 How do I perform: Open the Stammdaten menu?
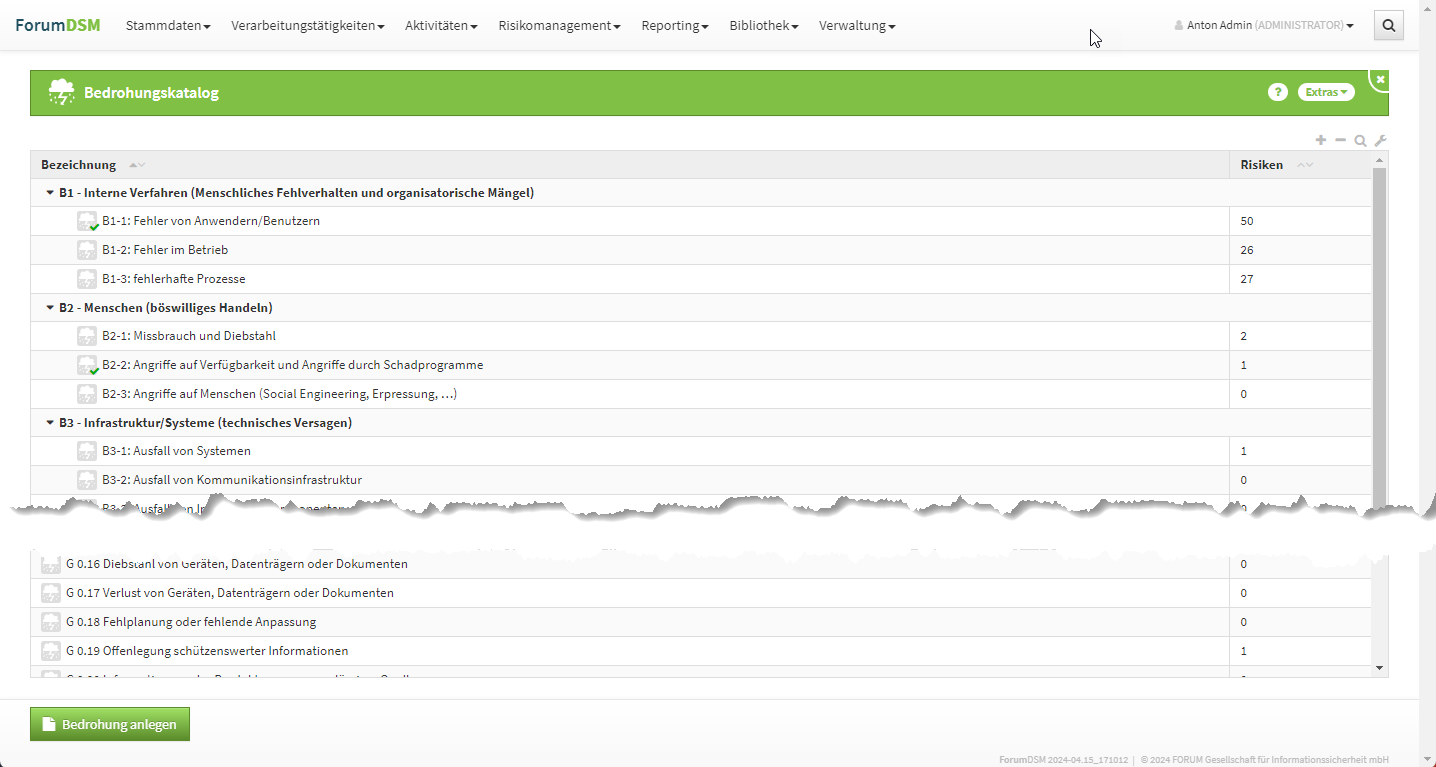pos(168,26)
